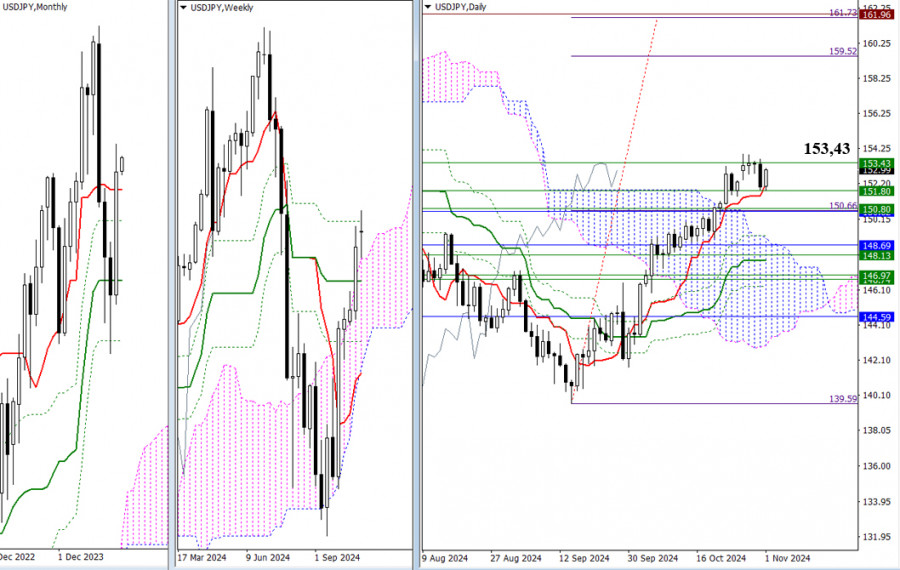Screen dimensions: 900x570
Task: Click the 158.25 price scale value
Action: coord(876,79)
